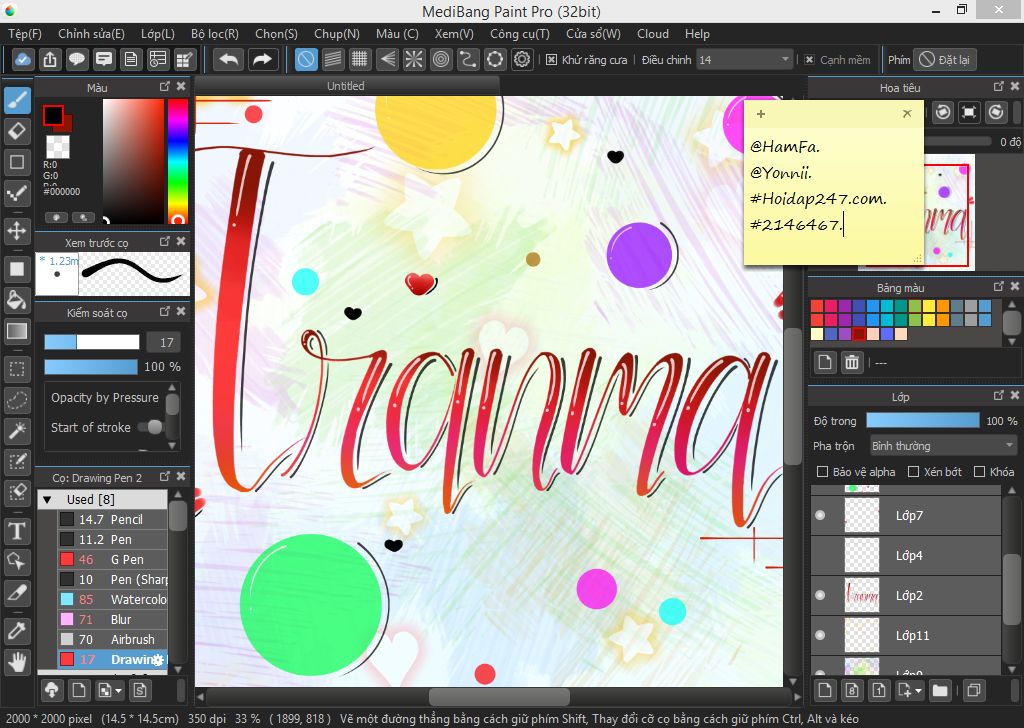Click the Redo arrow in toolbar
The height and width of the screenshot is (728, 1024).
(x=262, y=60)
